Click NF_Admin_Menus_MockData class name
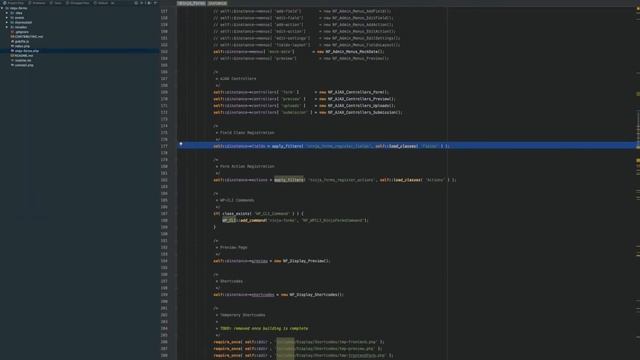 pyautogui.click(x=352, y=52)
